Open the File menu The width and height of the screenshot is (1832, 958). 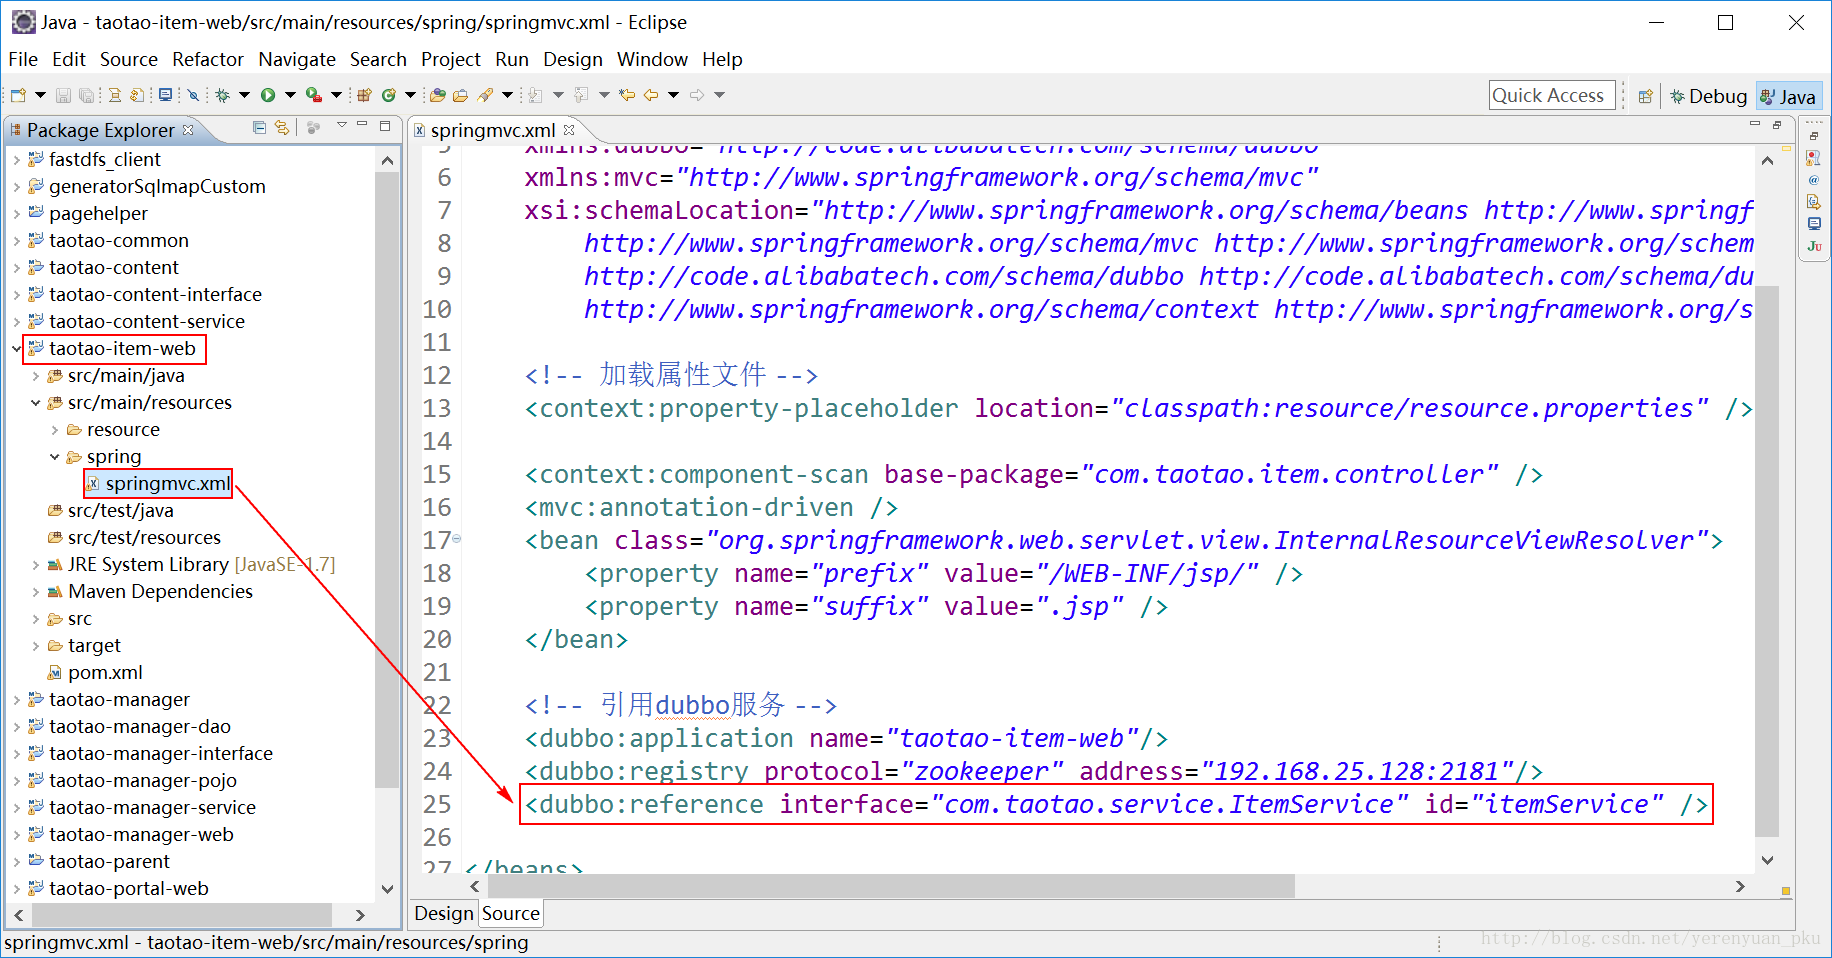click(x=23, y=59)
